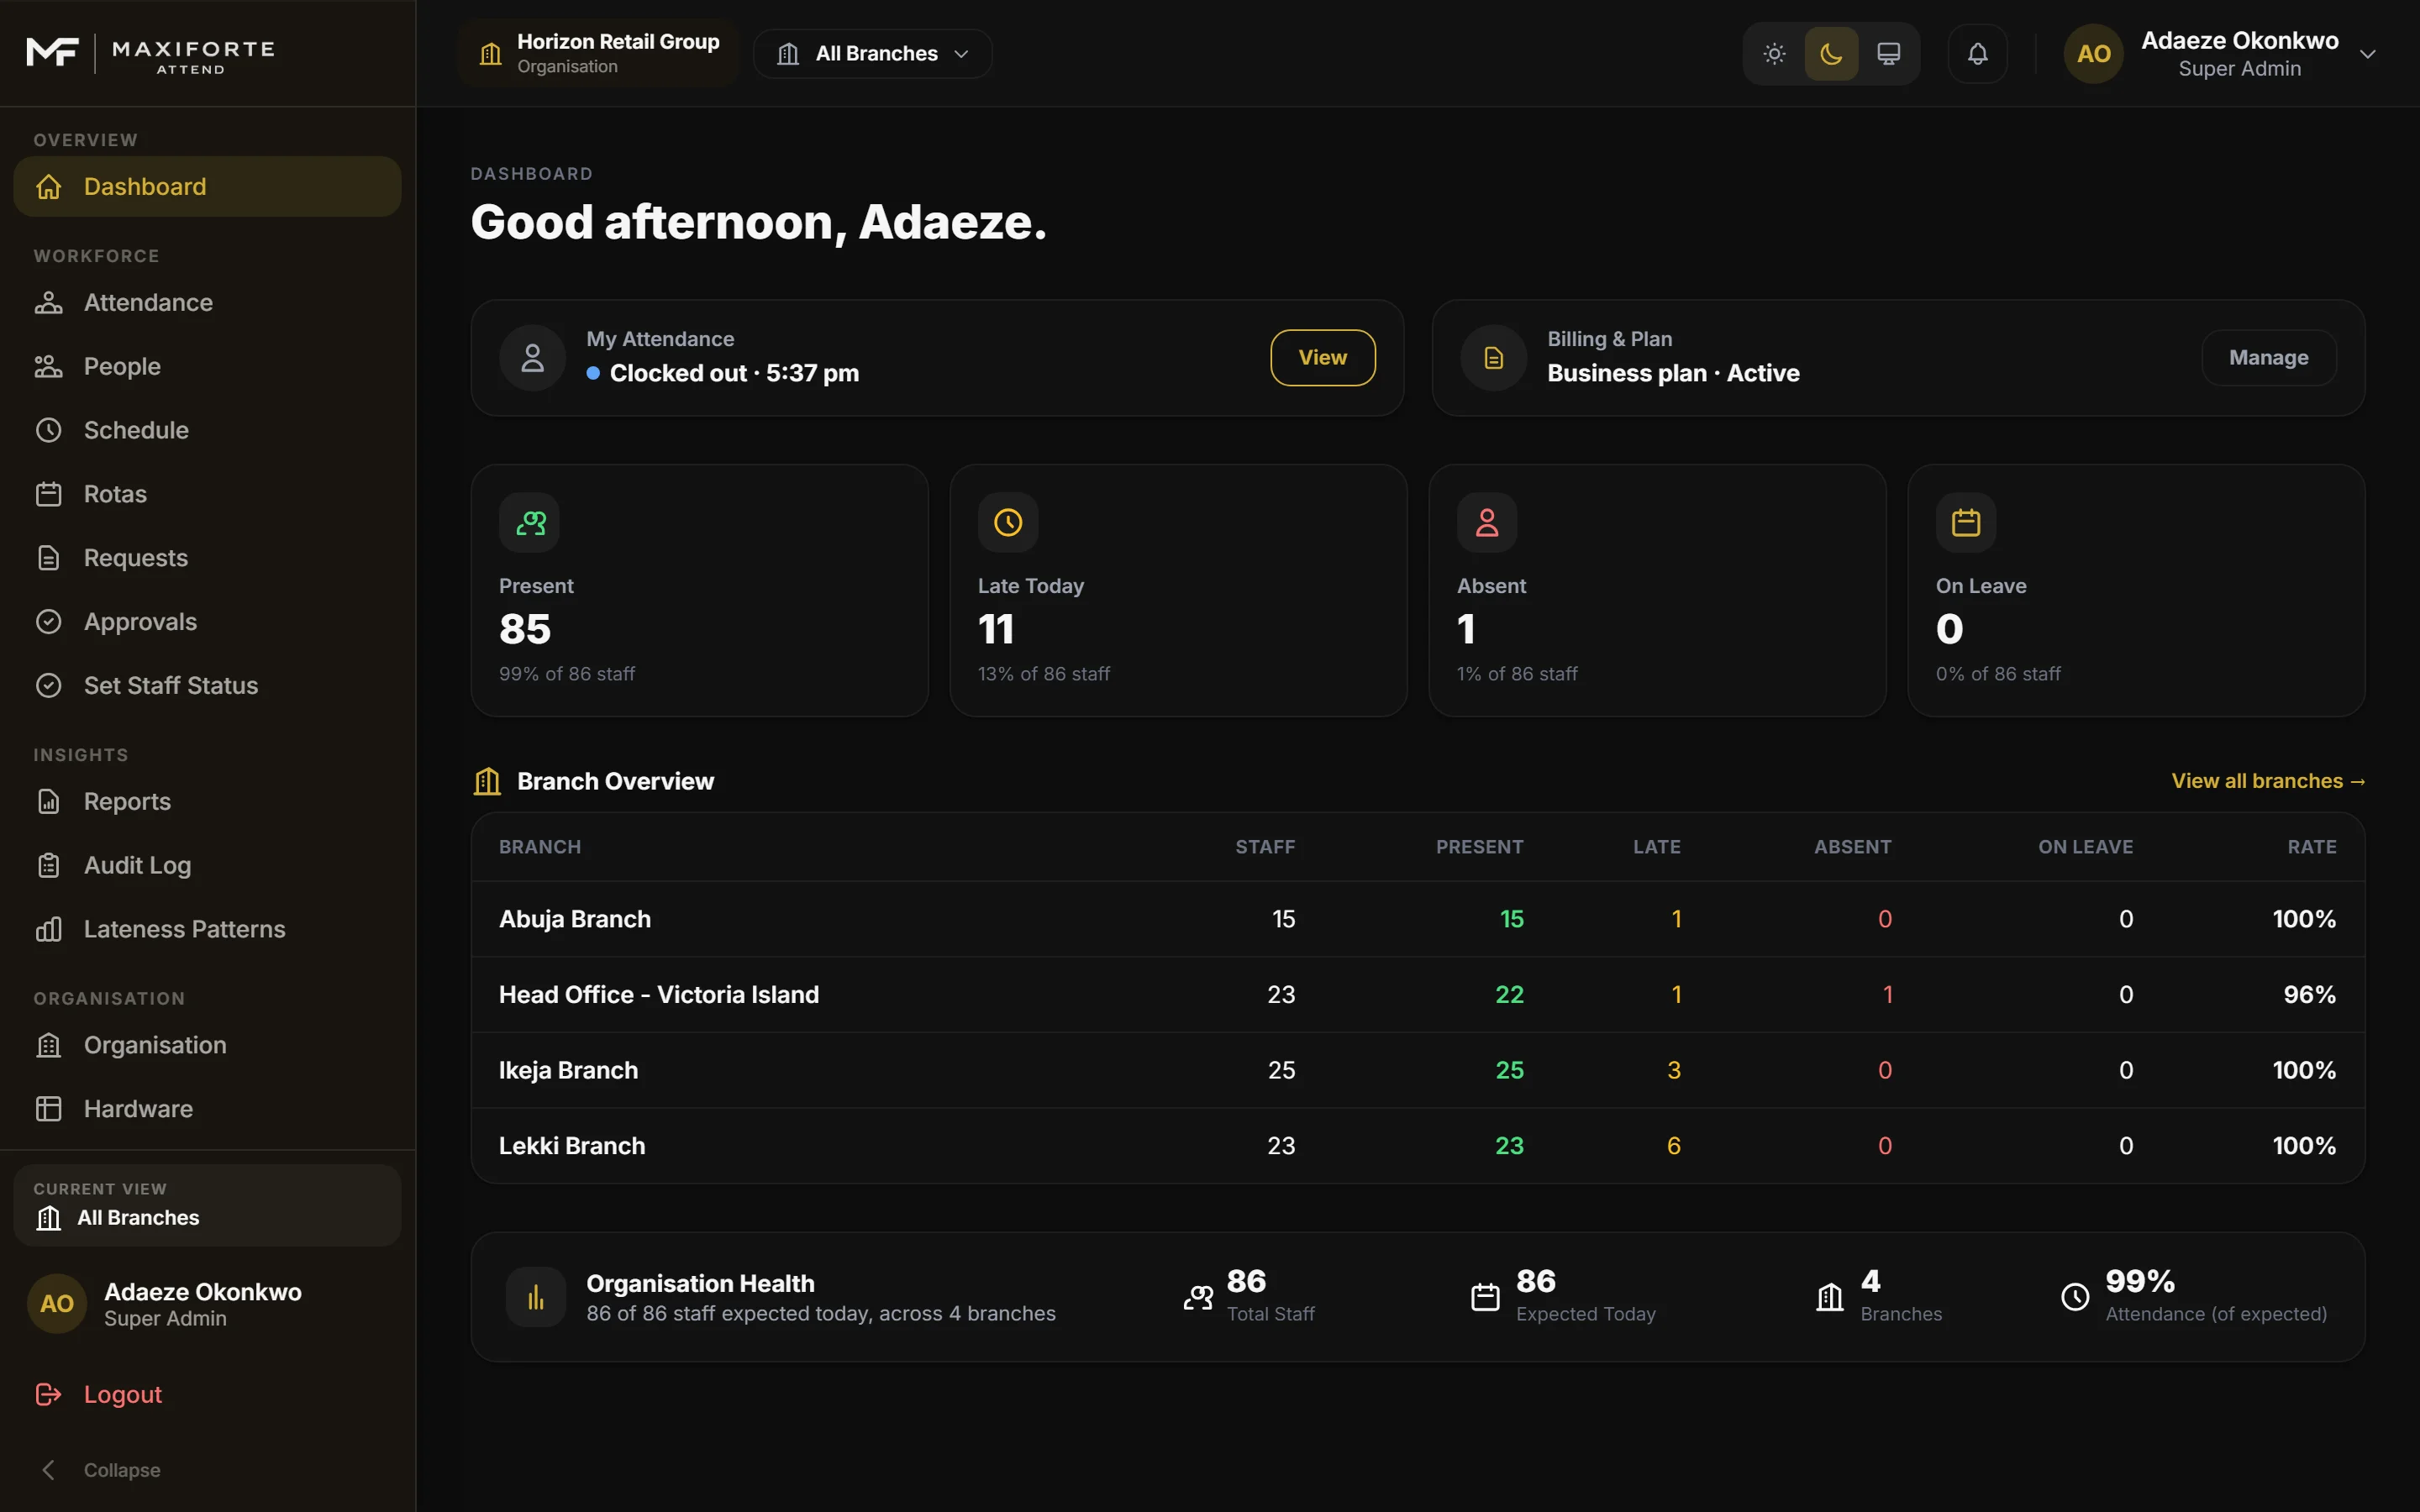2420x1512 pixels.
Task: Click the Rotas calendar icon
Action: (49, 494)
